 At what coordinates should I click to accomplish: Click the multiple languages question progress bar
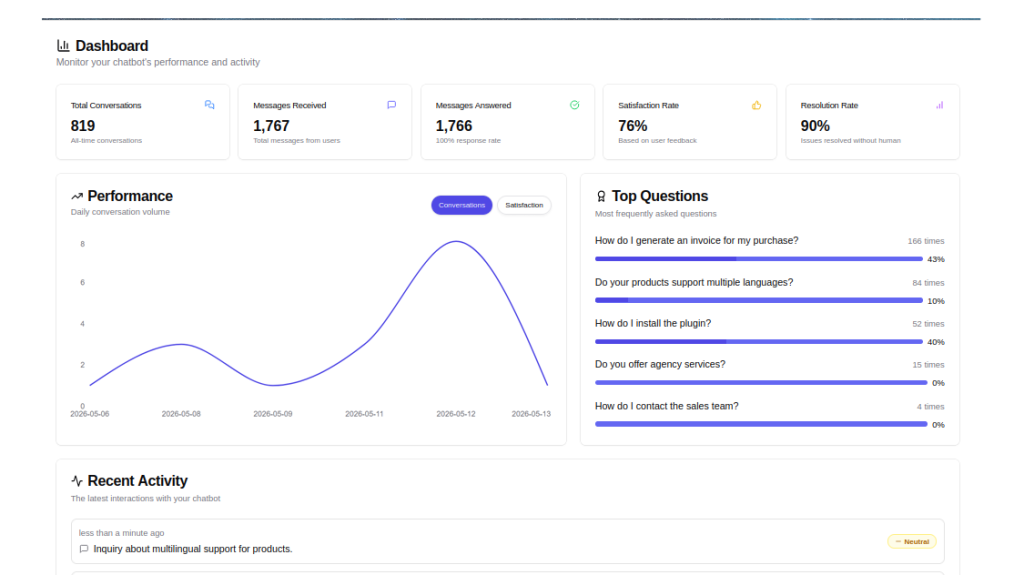click(x=759, y=301)
